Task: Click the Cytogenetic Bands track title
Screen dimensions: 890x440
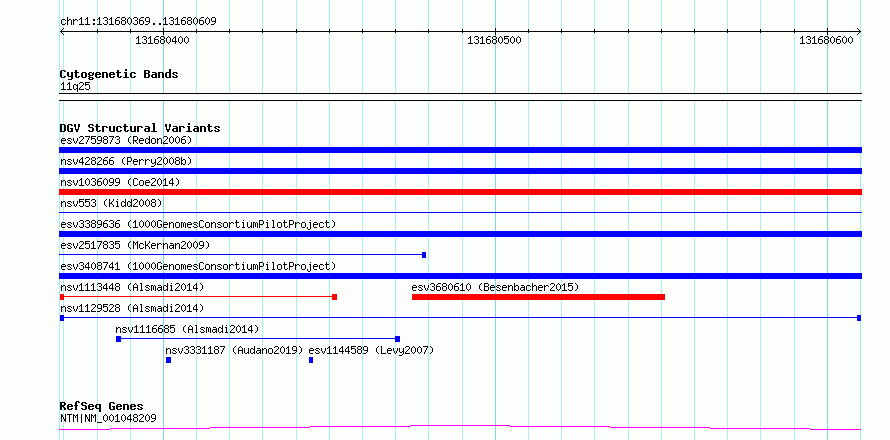Action: pyautogui.click(x=119, y=74)
